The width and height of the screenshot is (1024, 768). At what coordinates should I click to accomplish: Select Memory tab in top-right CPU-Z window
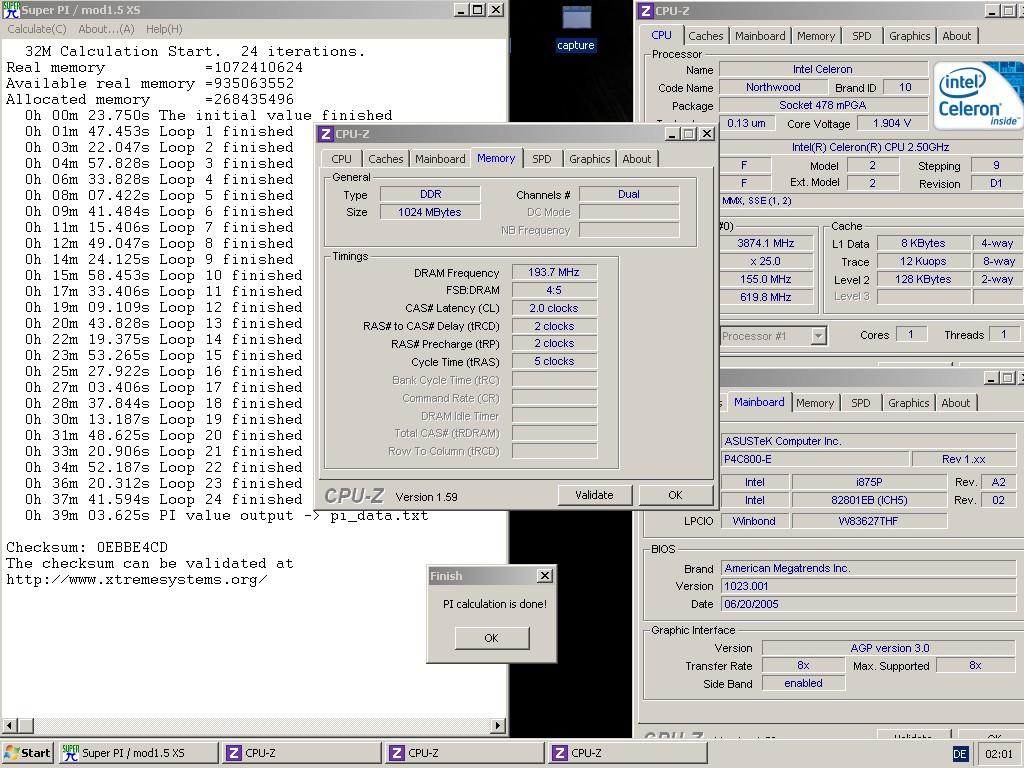[x=816, y=36]
